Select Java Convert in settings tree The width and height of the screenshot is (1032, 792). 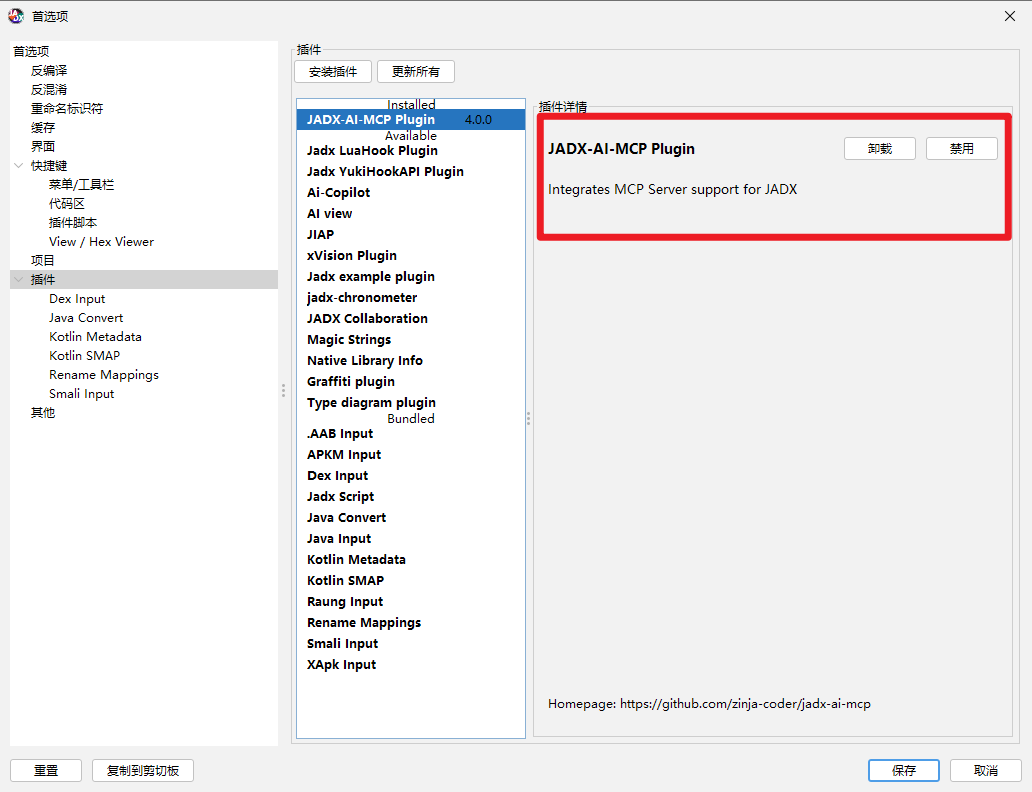(x=86, y=317)
